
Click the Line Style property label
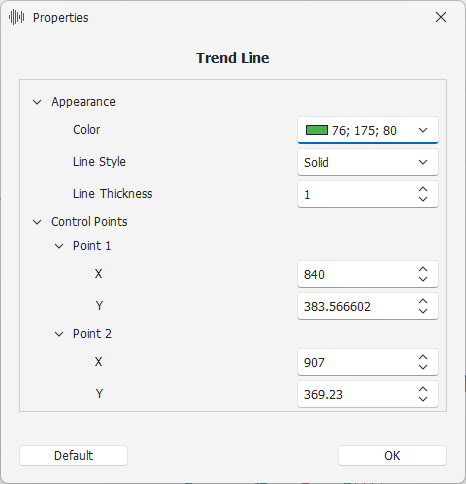coord(99,162)
